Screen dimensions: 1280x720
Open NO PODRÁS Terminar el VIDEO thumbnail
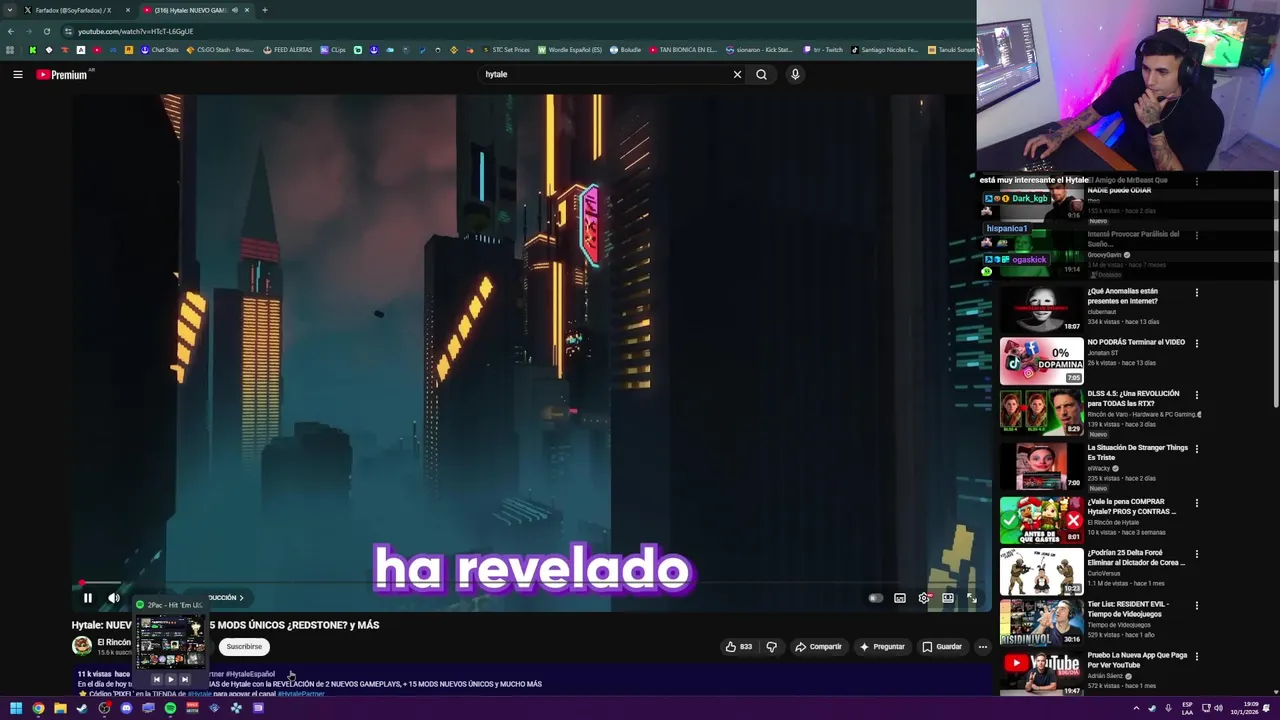1041,361
